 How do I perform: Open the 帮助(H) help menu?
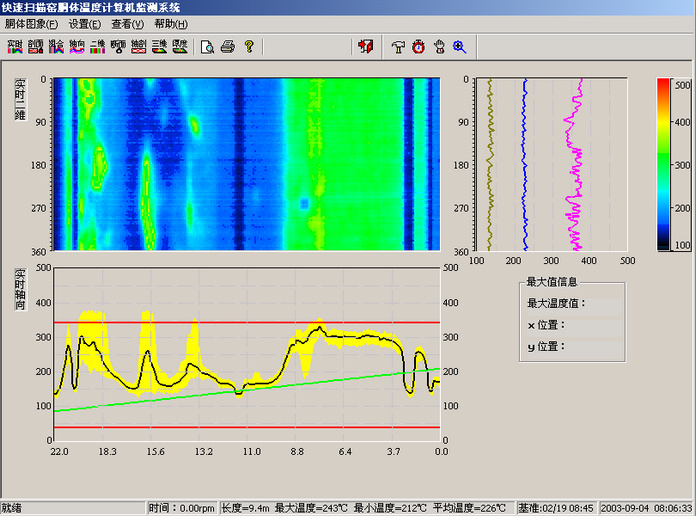tap(170, 23)
